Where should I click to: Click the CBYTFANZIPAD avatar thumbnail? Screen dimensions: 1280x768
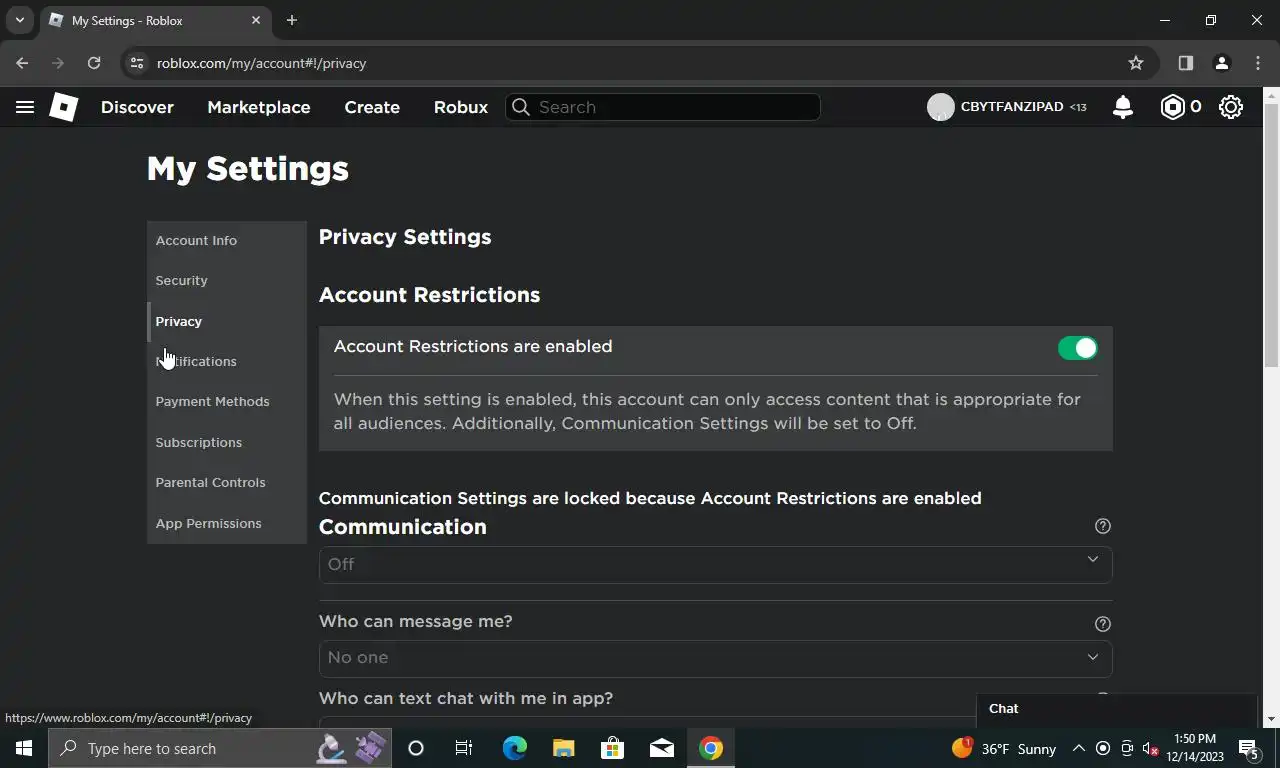click(x=940, y=107)
